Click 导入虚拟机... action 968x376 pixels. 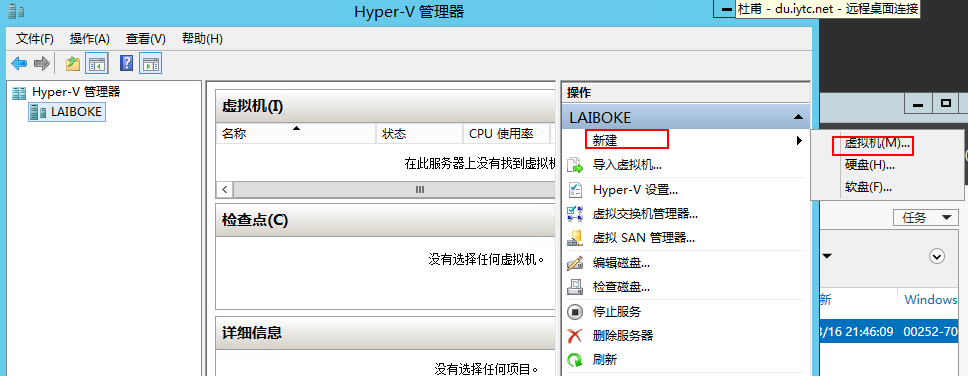(627, 165)
